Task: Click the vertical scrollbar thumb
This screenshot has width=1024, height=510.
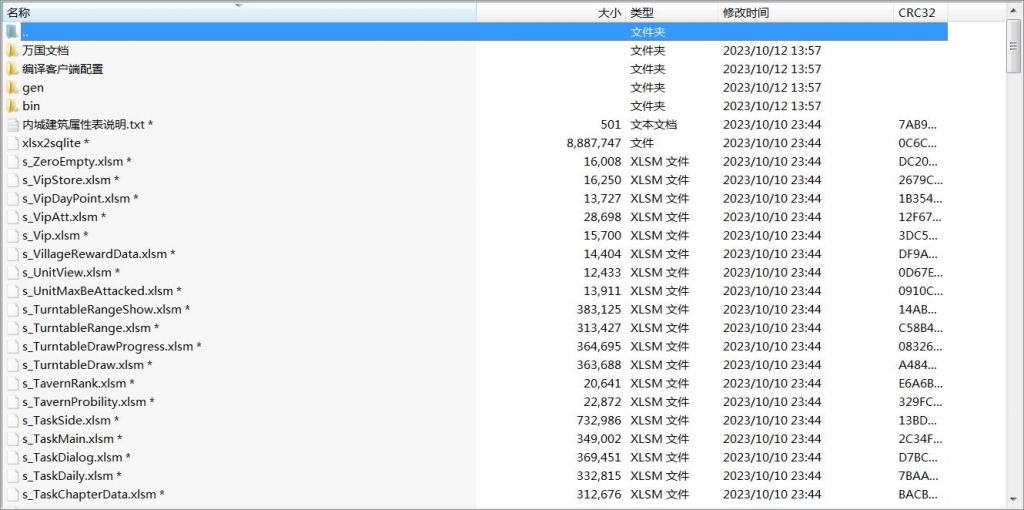Action: pos(1014,45)
